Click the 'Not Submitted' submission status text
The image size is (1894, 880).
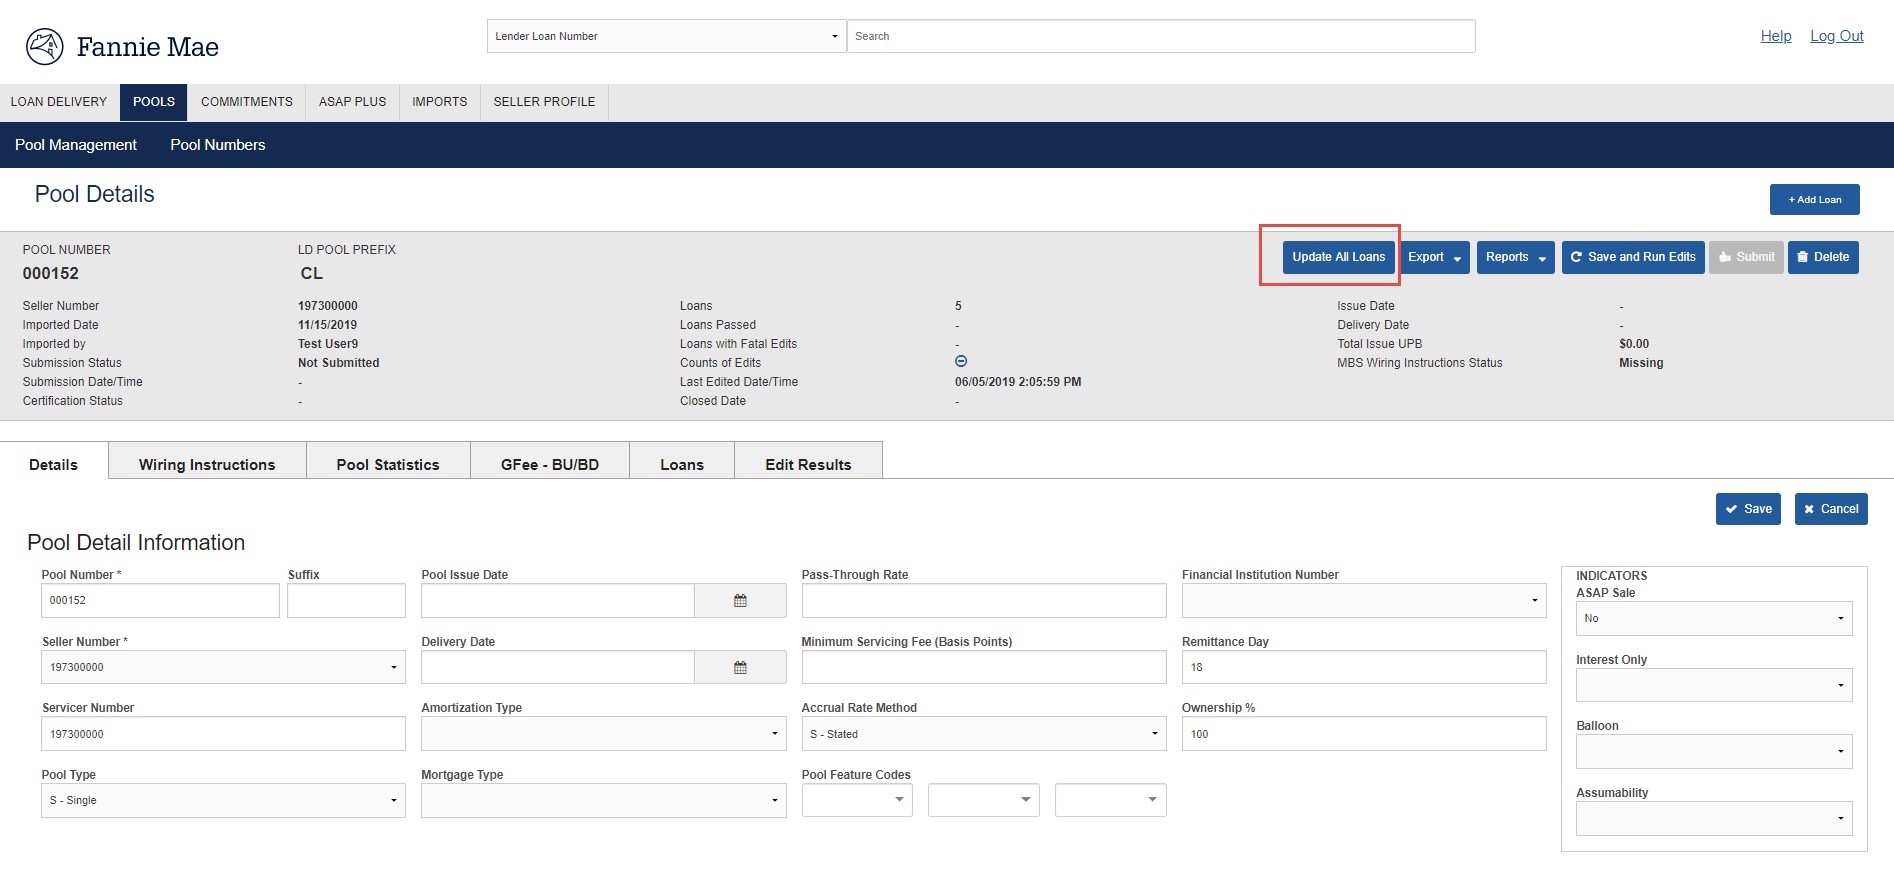[339, 363]
